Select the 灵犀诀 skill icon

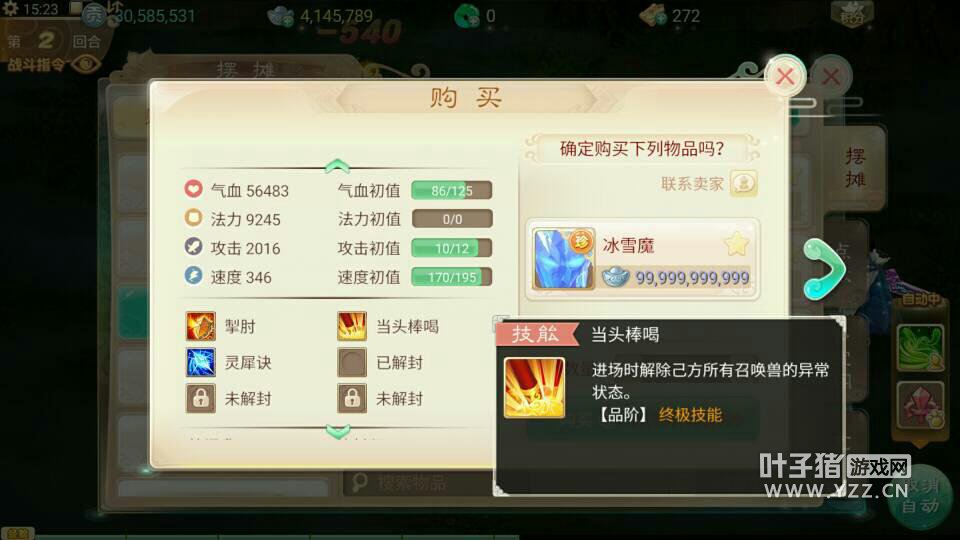coord(201,362)
